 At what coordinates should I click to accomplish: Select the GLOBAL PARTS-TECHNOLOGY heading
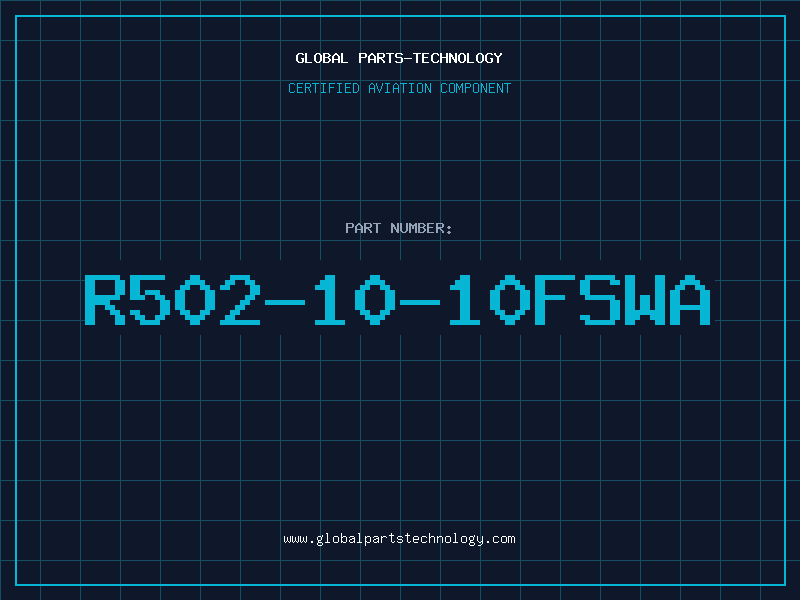click(x=399, y=58)
